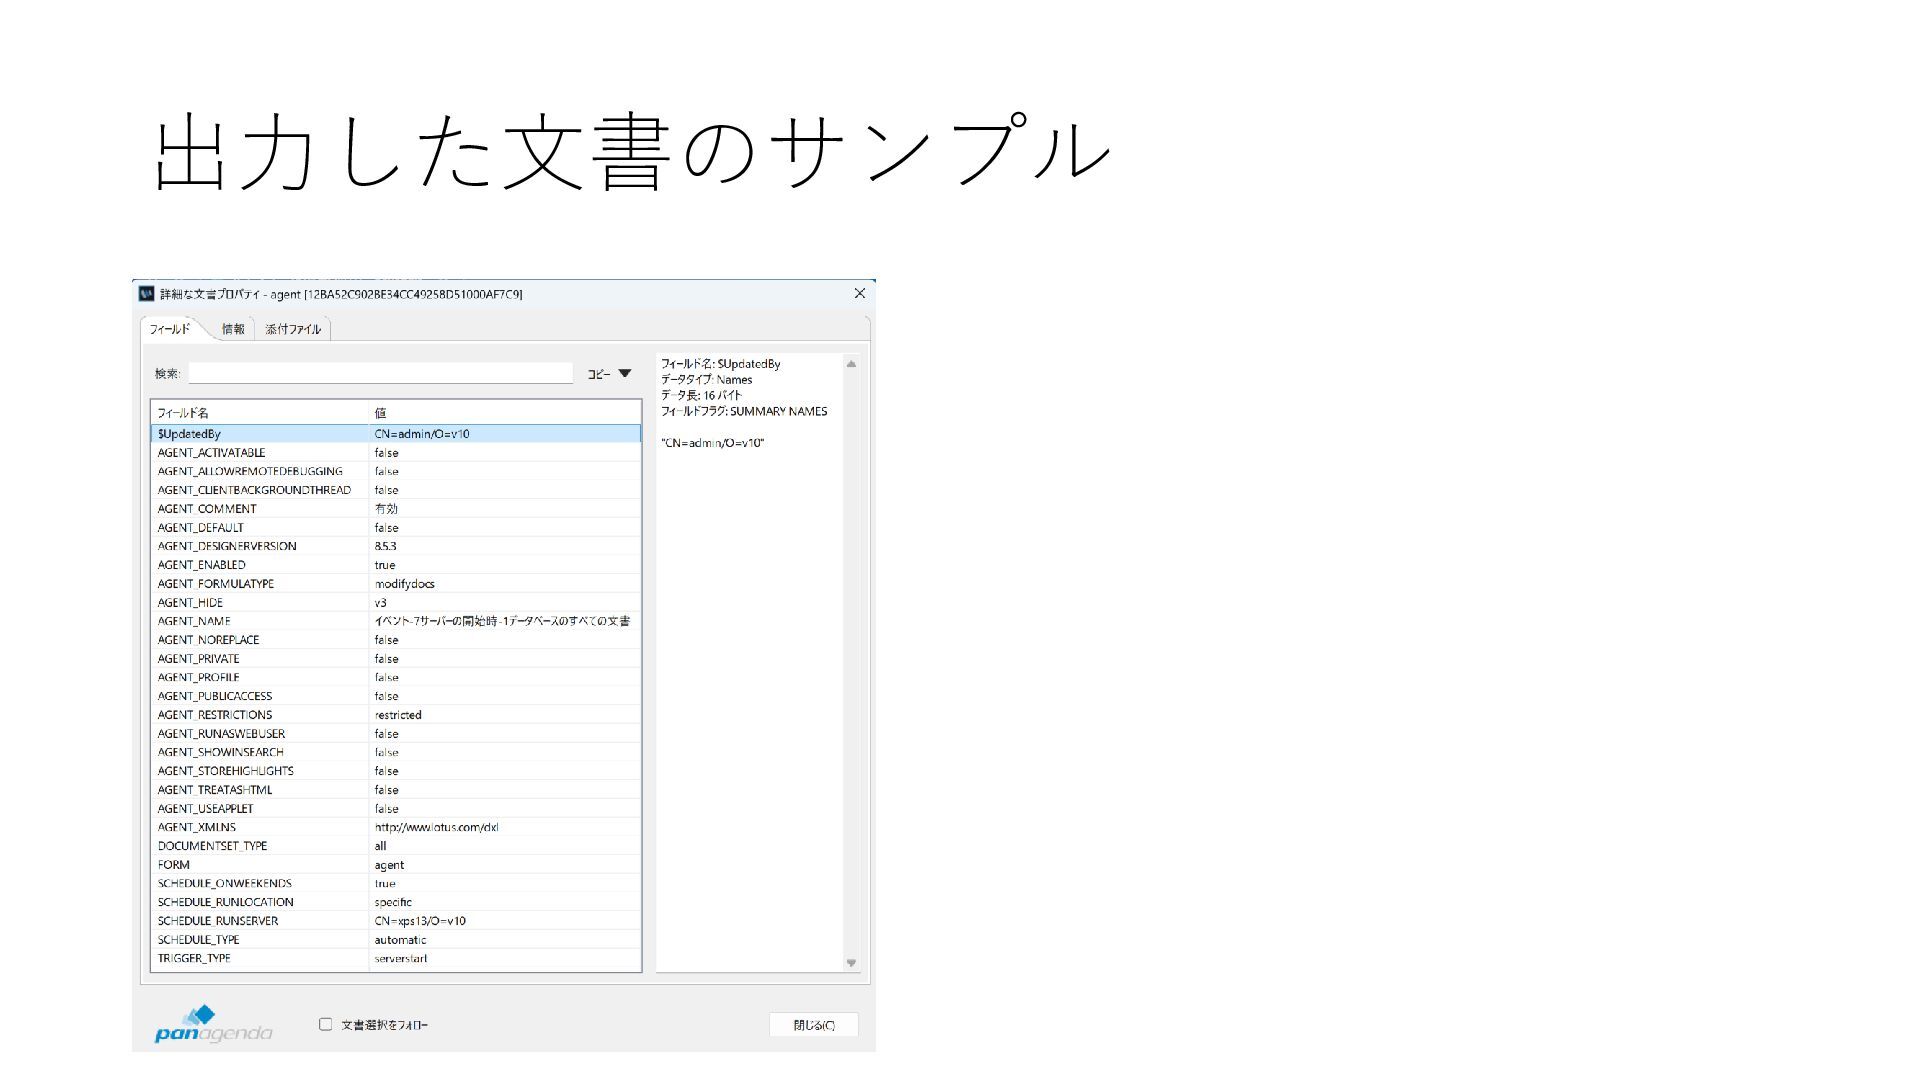This screenshot has height=1080, width=1920.
Task: Sort by フィールド名 column header
Action: click(x=258, y=413)
